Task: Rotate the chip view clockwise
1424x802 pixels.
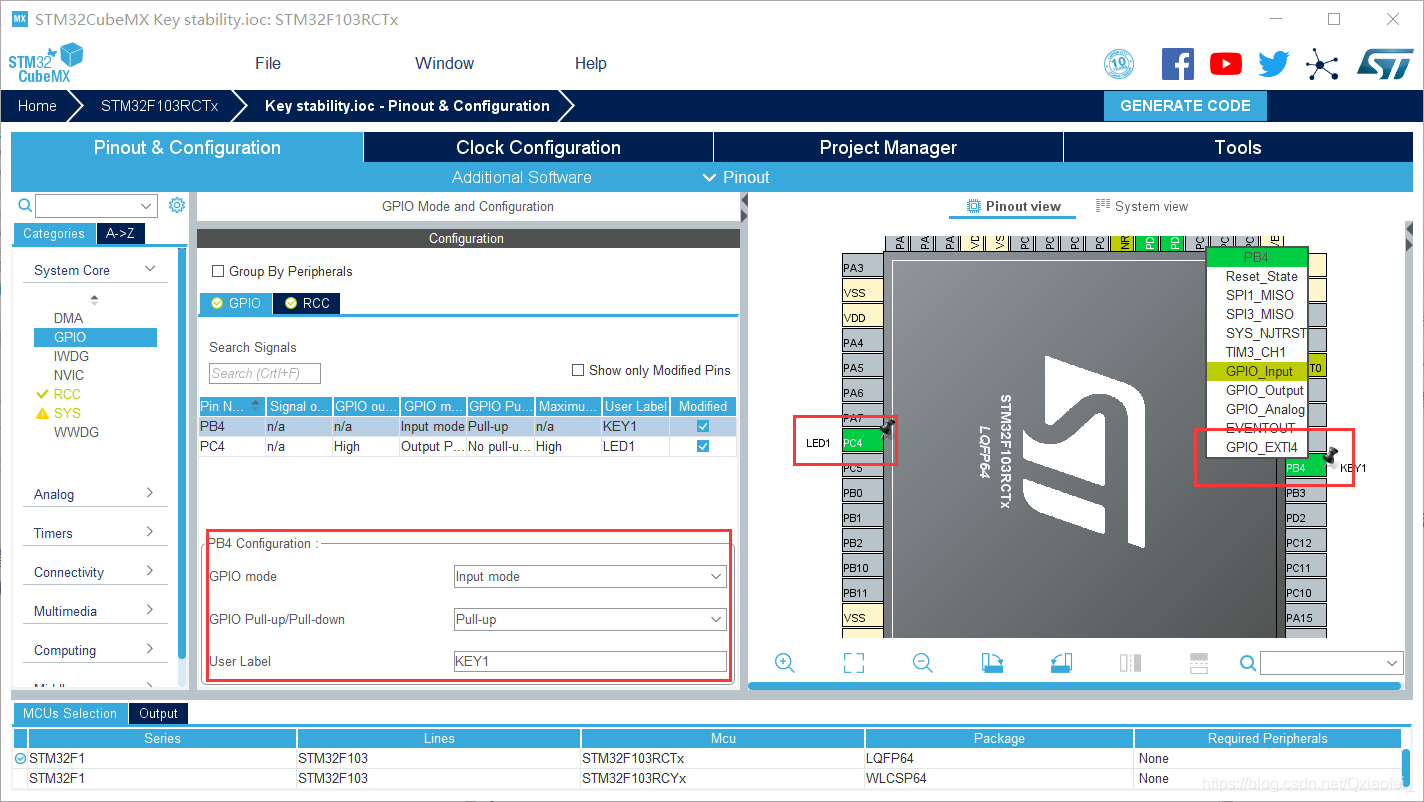Action: tap(992, 662)
